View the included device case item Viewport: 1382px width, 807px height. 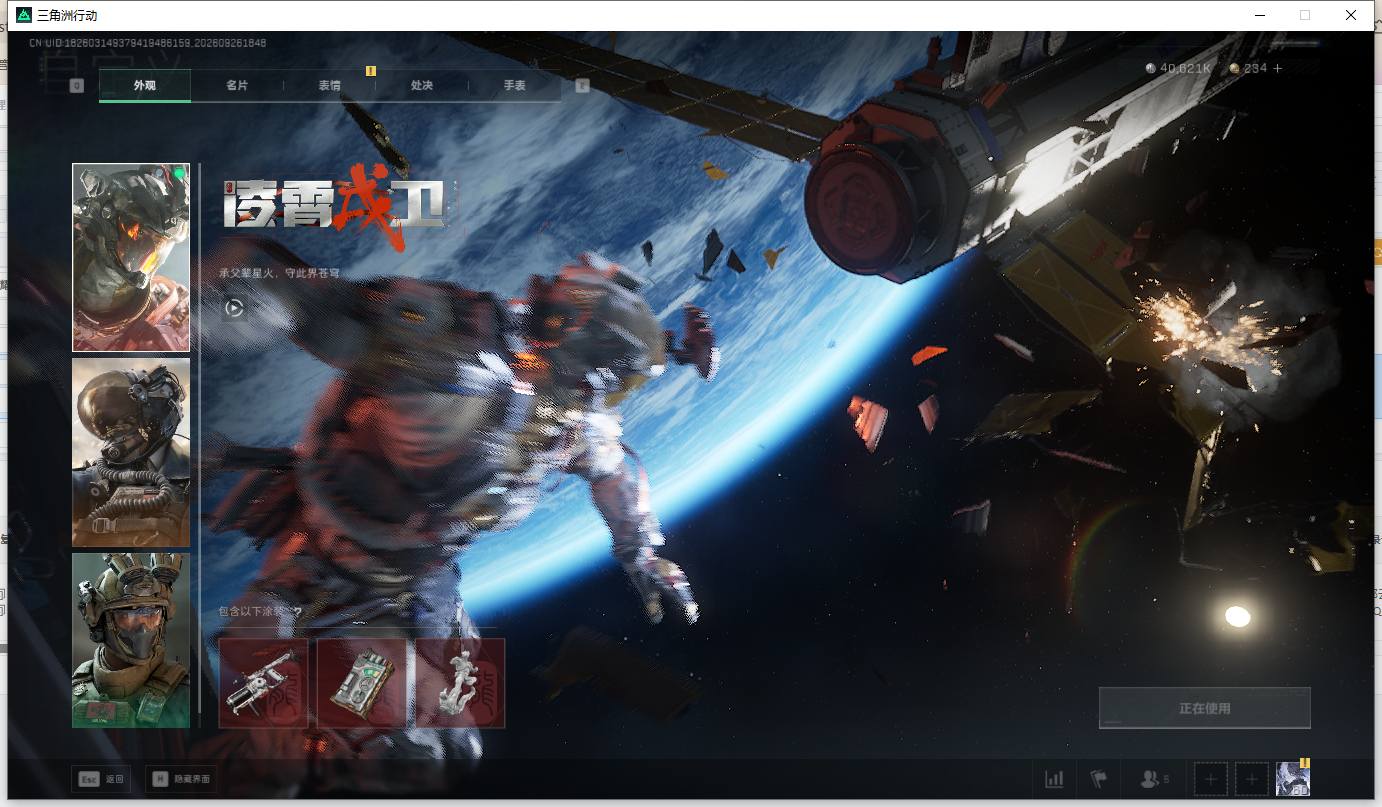[362, 683]
